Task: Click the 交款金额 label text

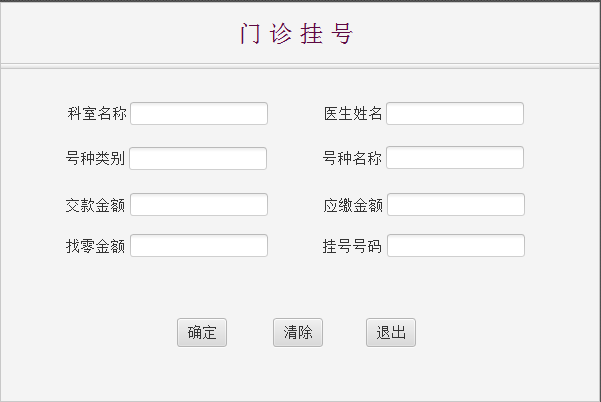Action: tap(96, 205)
